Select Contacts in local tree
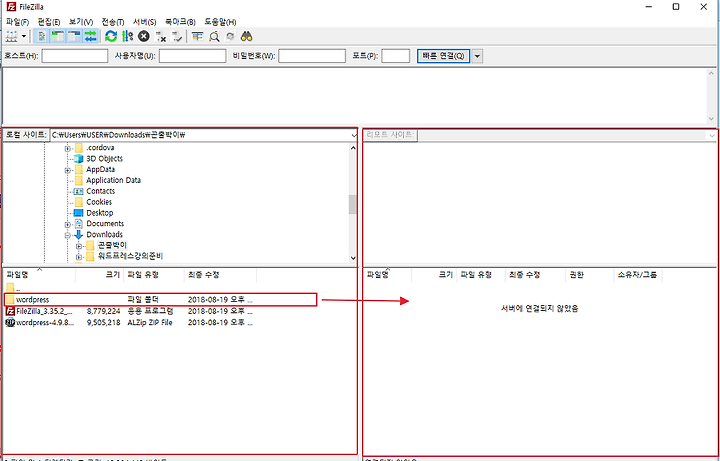Viewport: 720px width, 461px height. [101, 191]
